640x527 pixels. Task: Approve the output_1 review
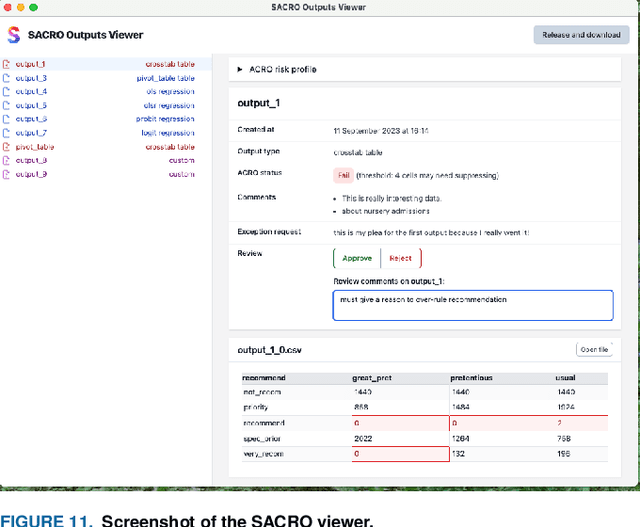pyautogui.click(x=357, y=258)
